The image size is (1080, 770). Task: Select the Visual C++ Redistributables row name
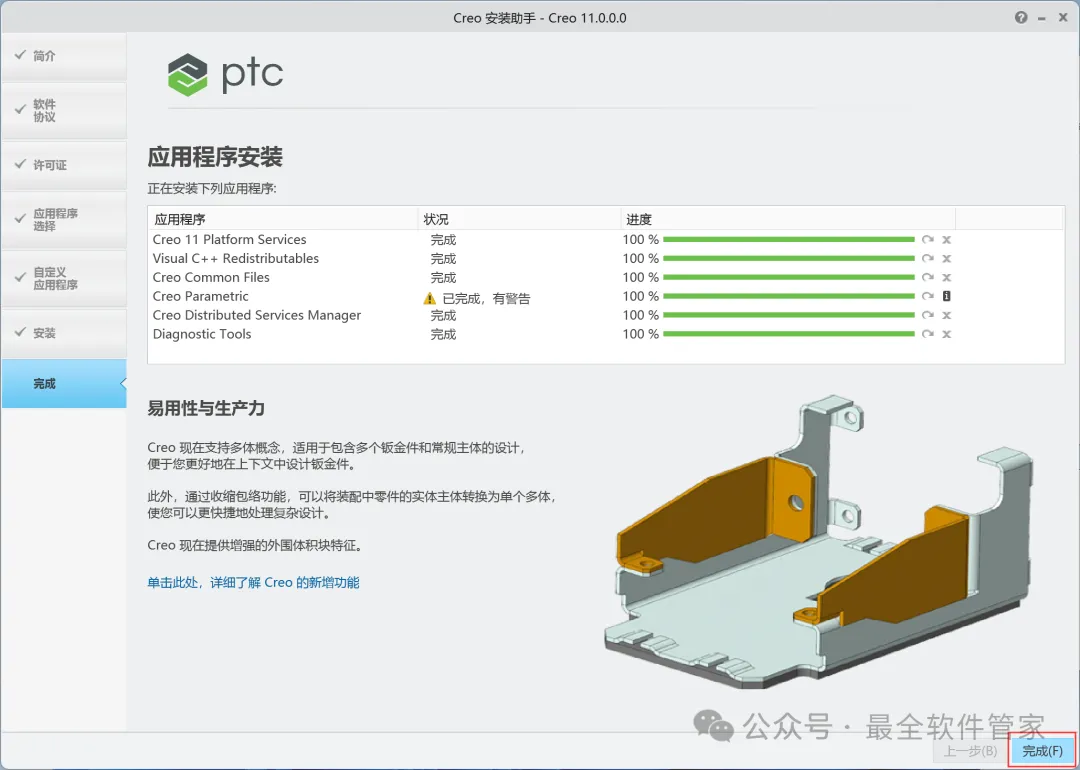(236, 258)
